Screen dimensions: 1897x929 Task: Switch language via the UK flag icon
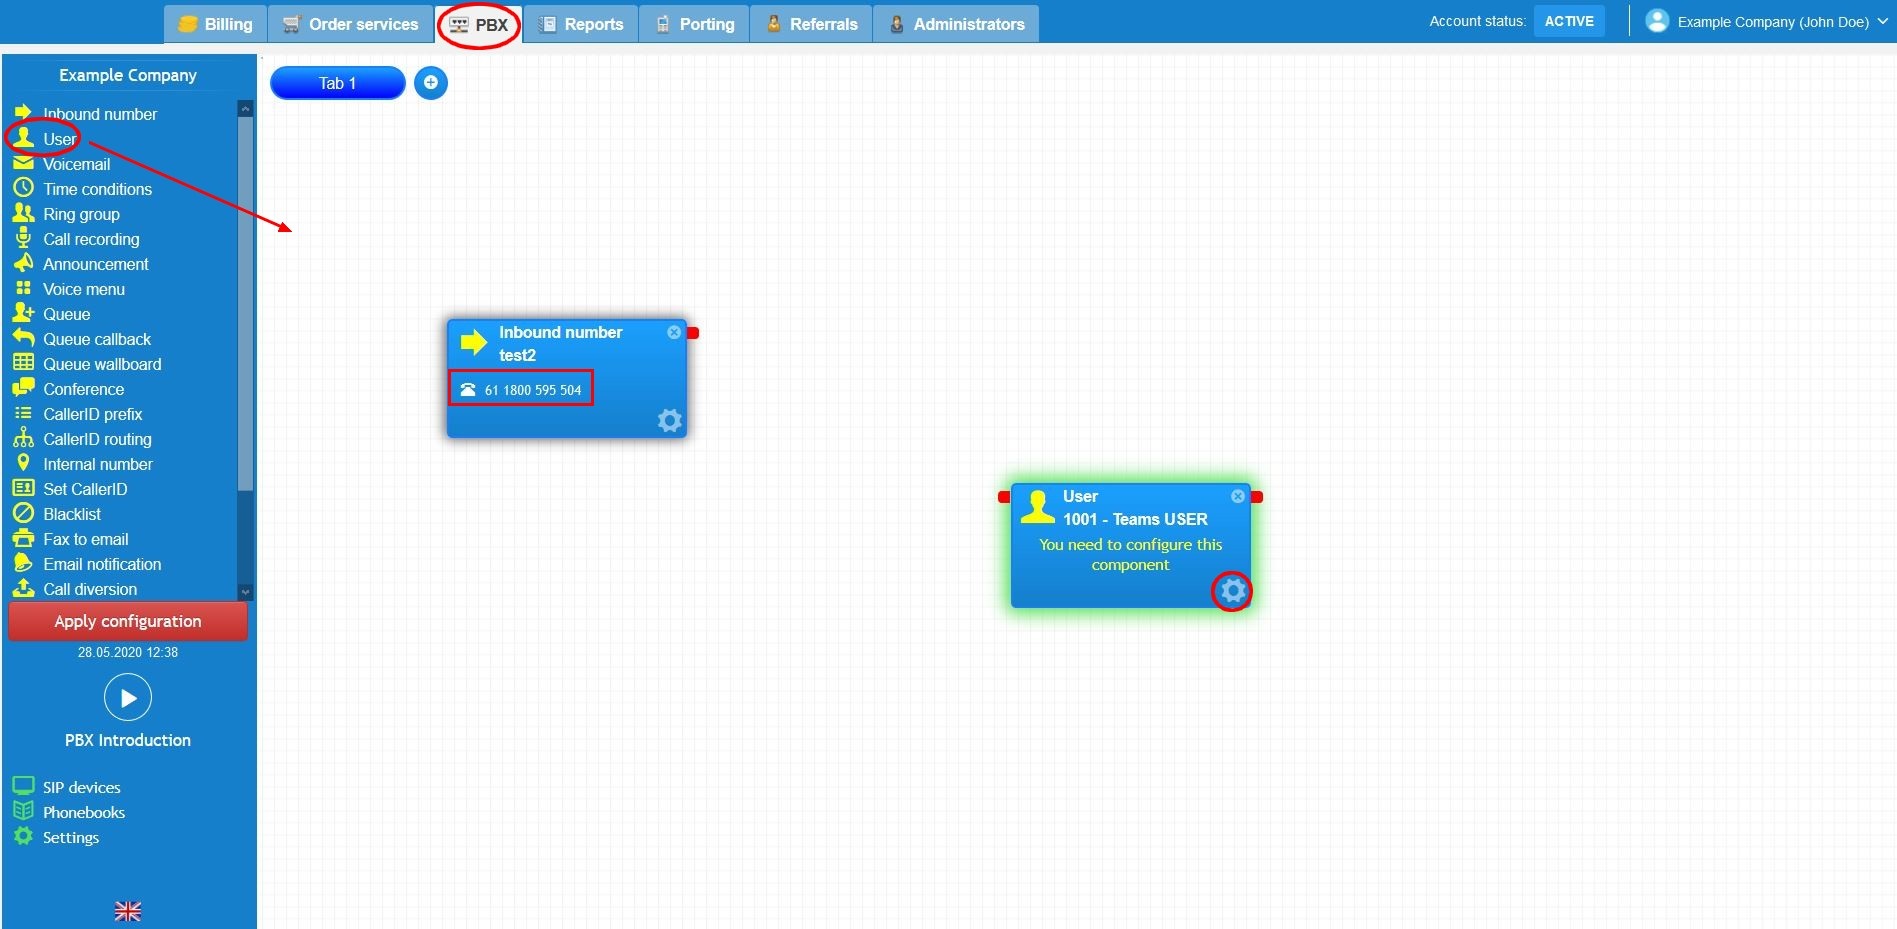(127, 911)
